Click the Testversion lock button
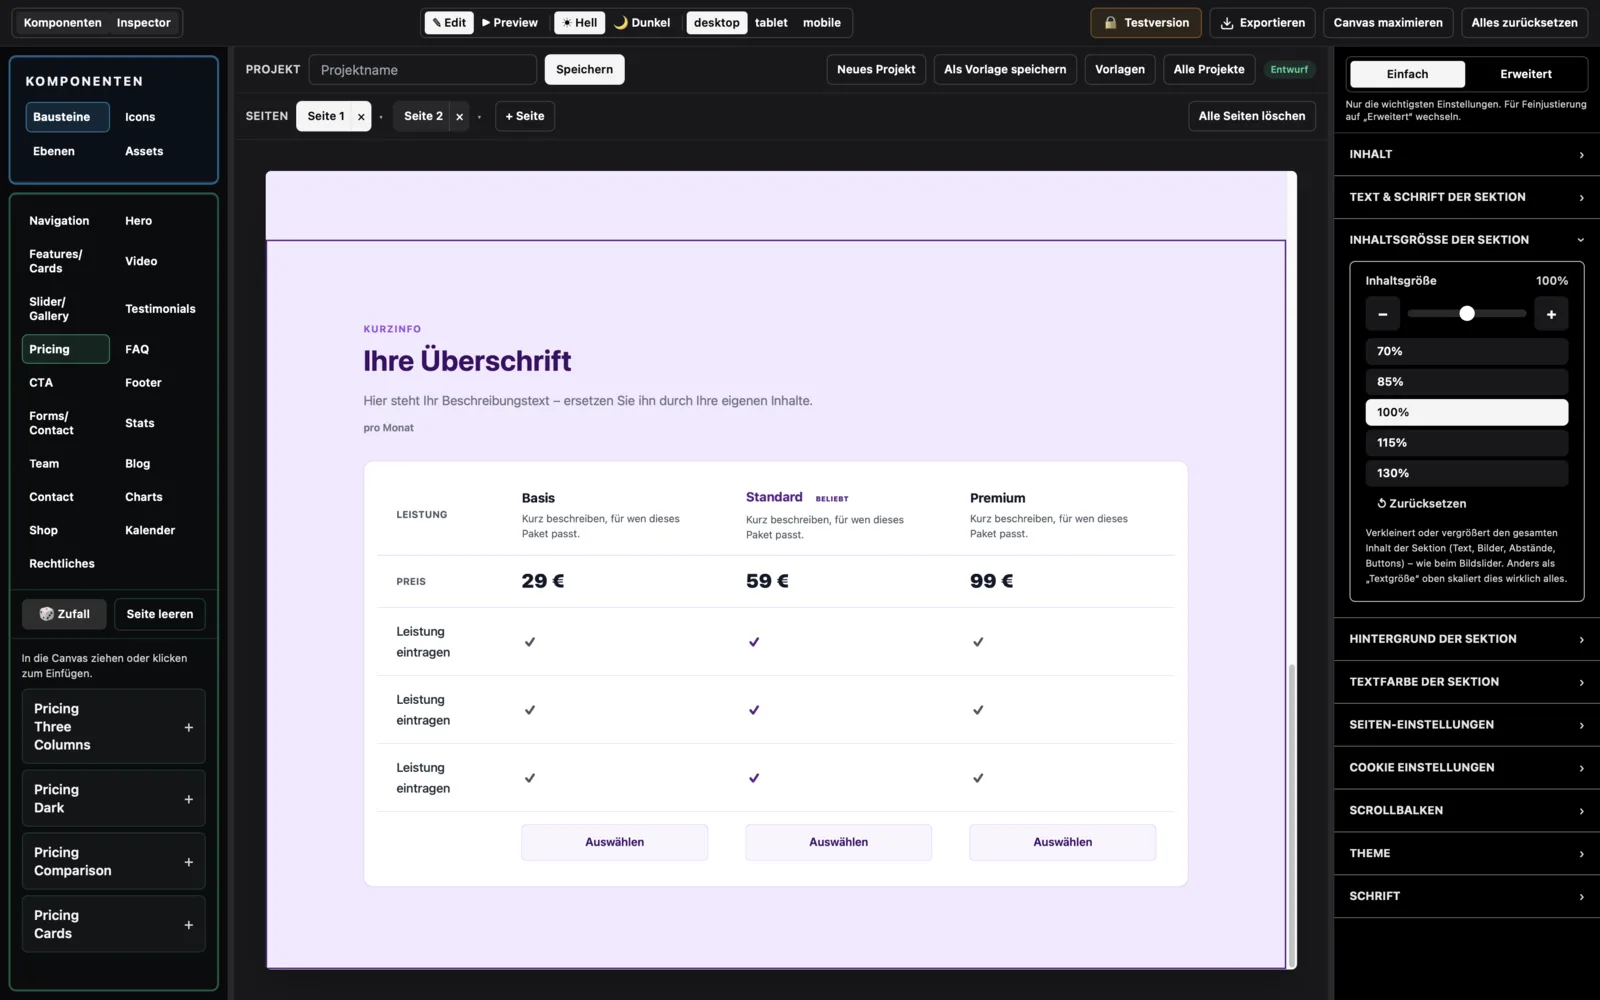1600x1000 pixels. (1146, 23)
